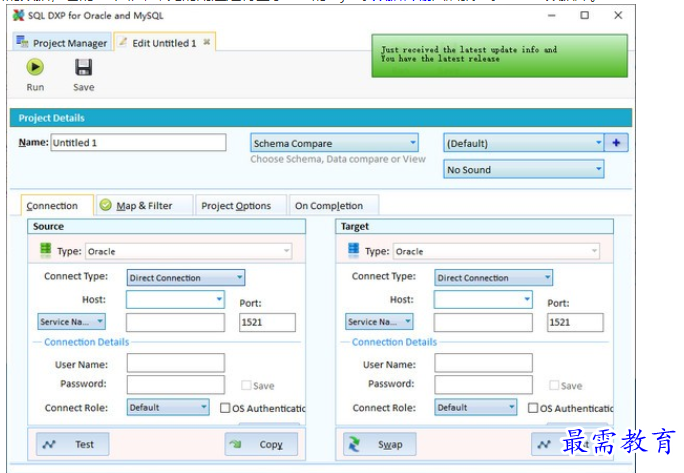This screenshot has height=473, width=684.
Task: Click Target 'Connection Details' label
Action: coord(394,342)
